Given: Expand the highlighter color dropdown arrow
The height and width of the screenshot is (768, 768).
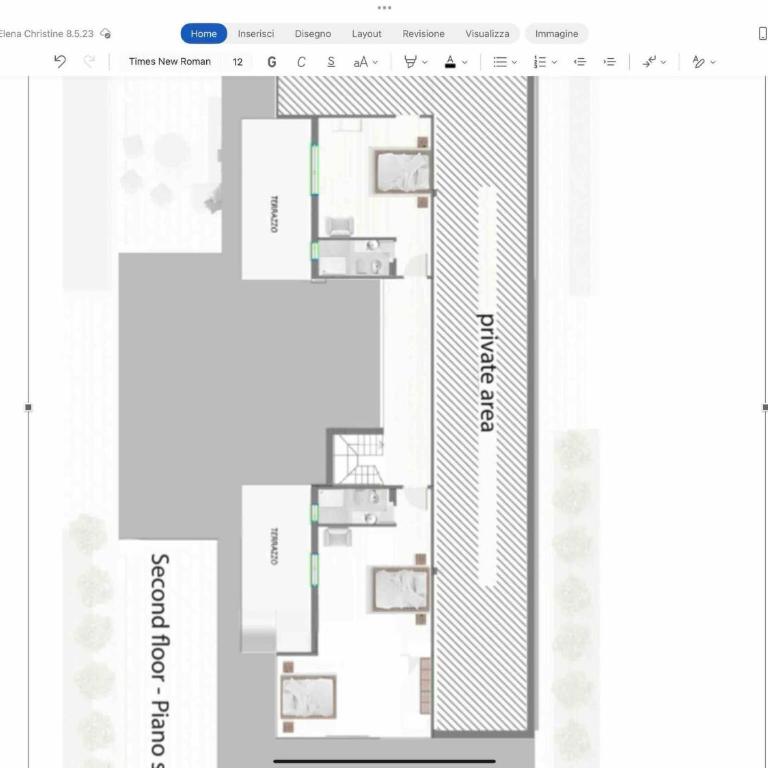Looking at the screenshot, I should [x=425, y=62].
